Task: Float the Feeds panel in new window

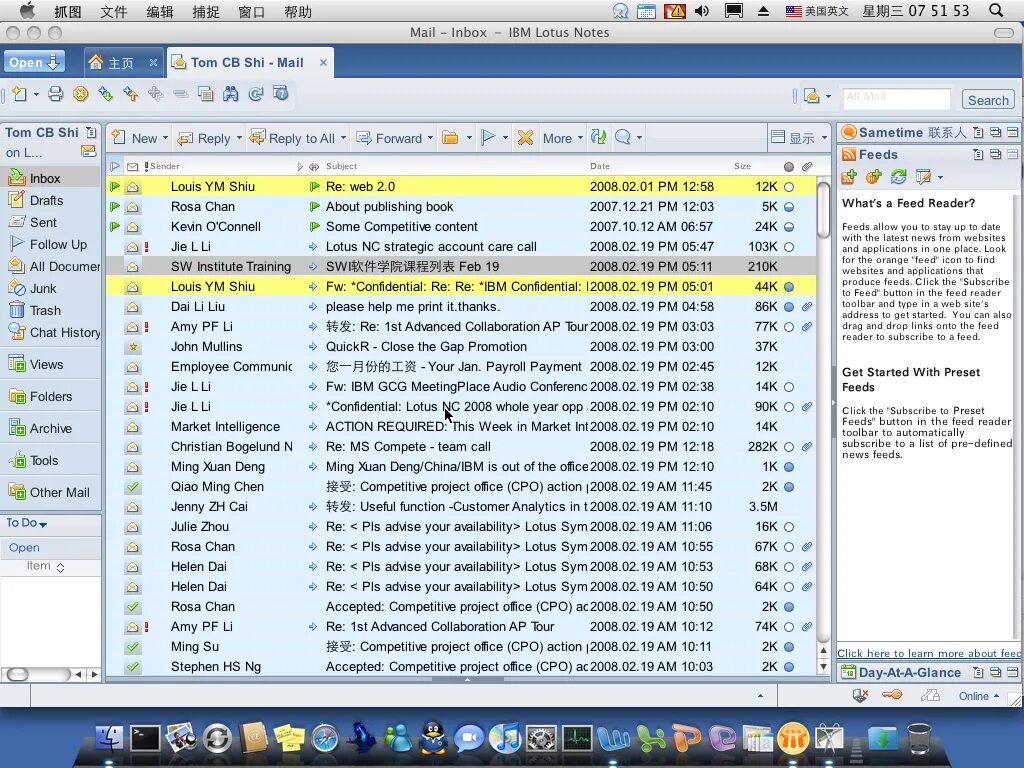Action: 995,155
